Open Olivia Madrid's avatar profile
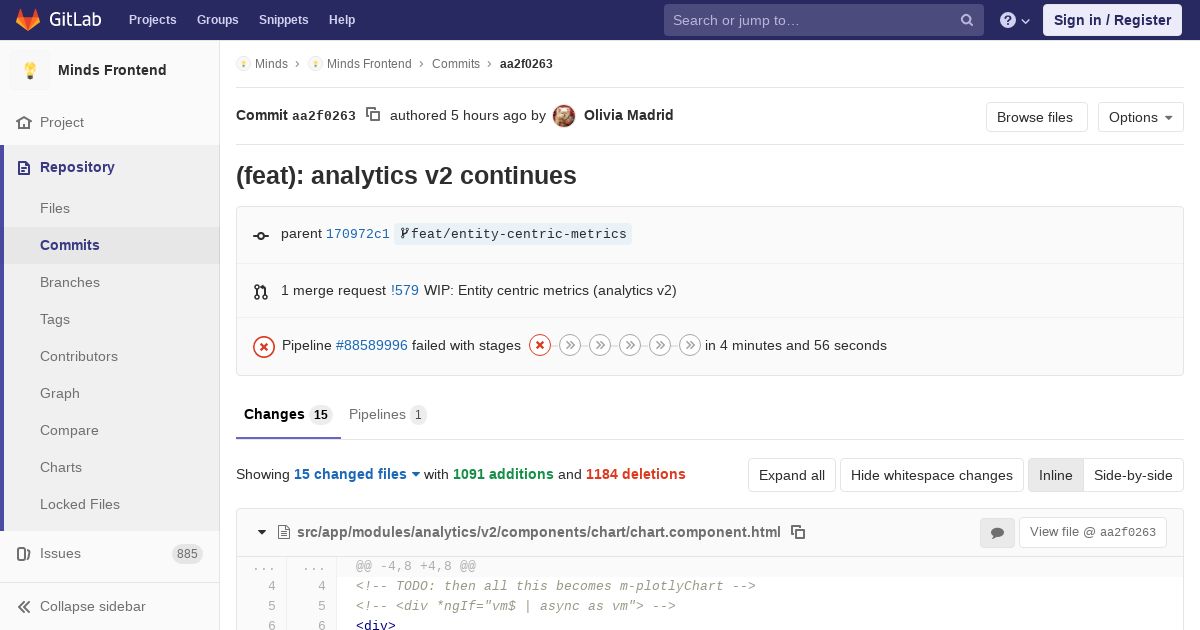Viewport: 1200px width, 630px height. pyautogui.click(x=564, y=116)
